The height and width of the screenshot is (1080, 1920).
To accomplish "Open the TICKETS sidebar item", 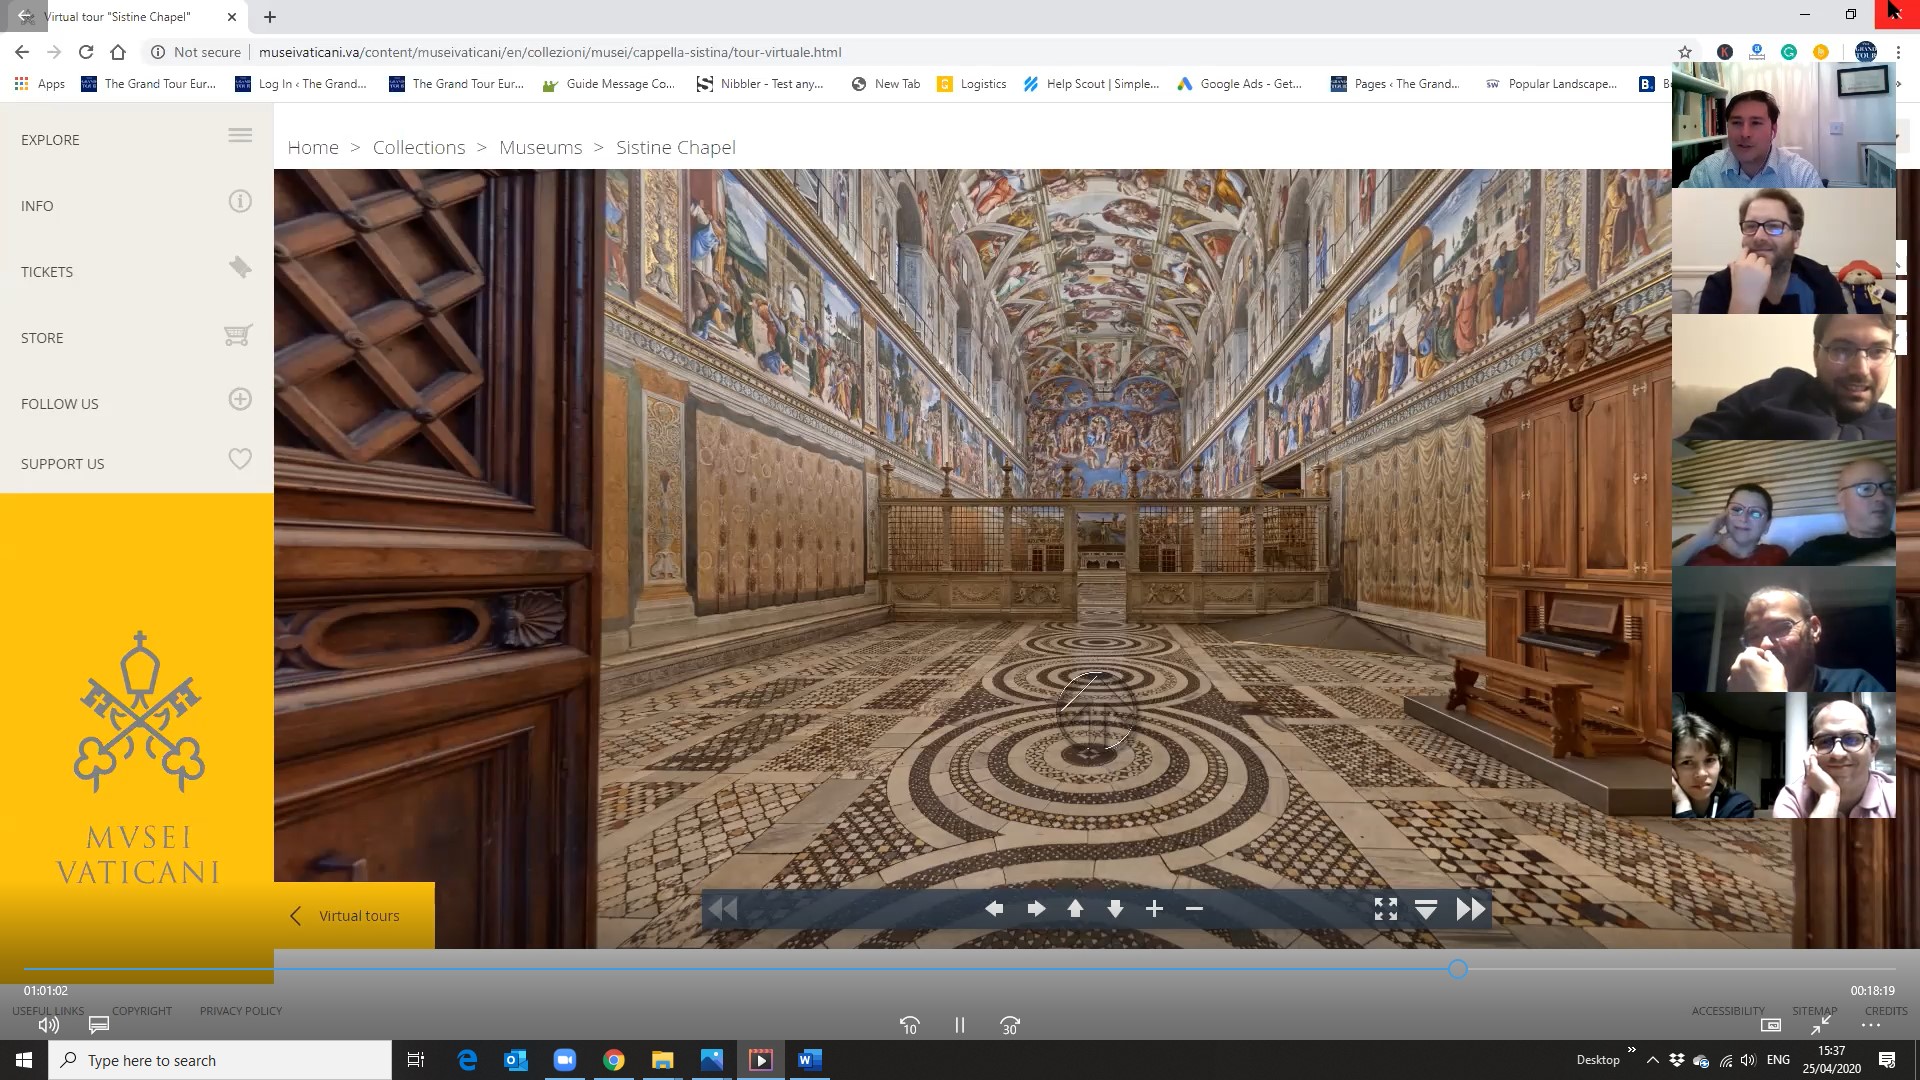I will [47, 272].
